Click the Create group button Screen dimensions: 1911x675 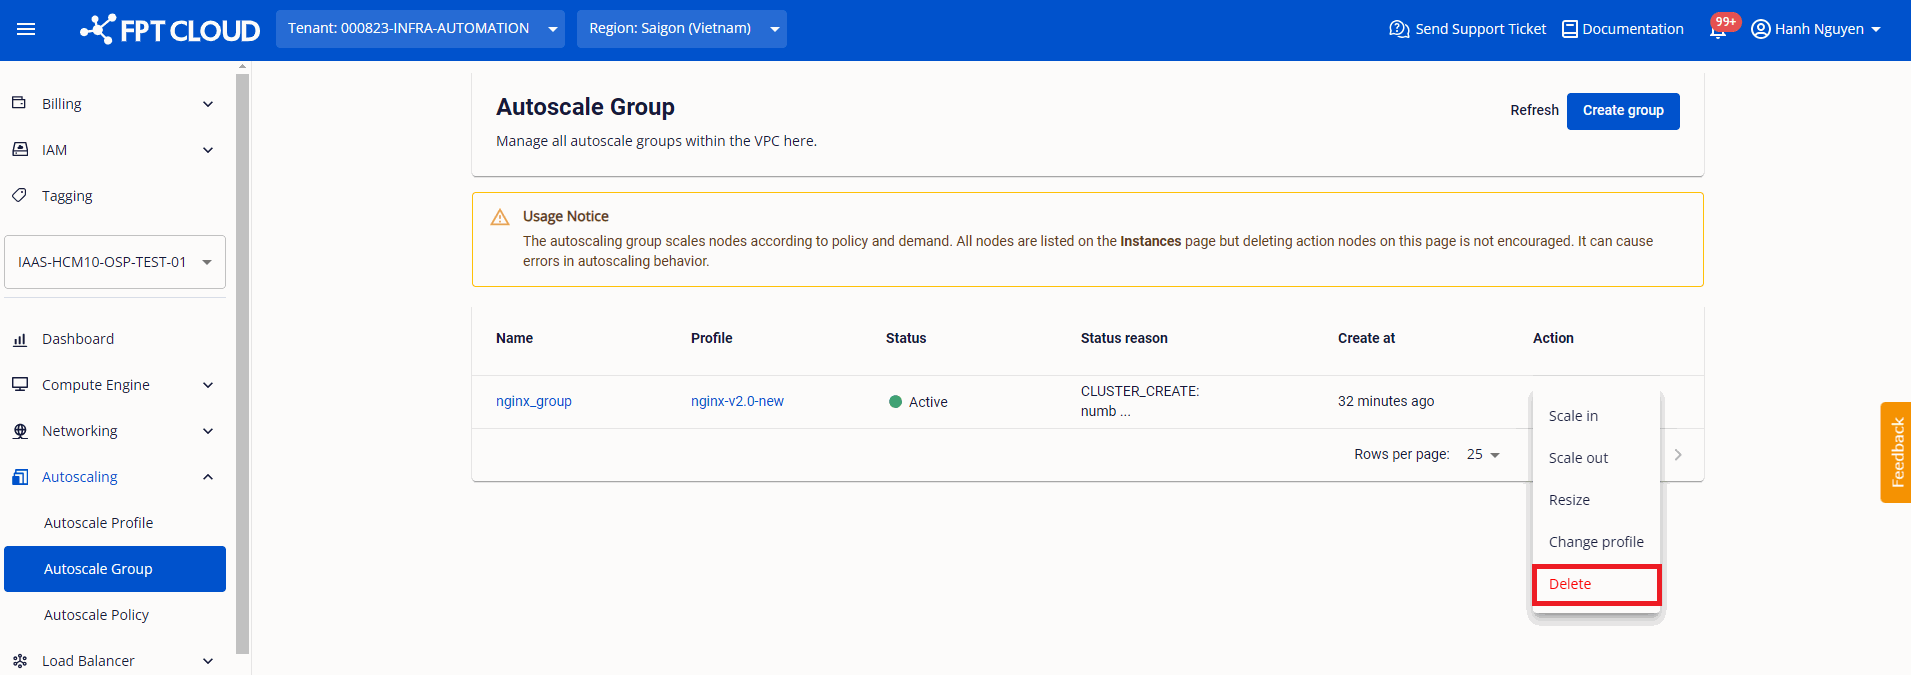click(1623, 111)
